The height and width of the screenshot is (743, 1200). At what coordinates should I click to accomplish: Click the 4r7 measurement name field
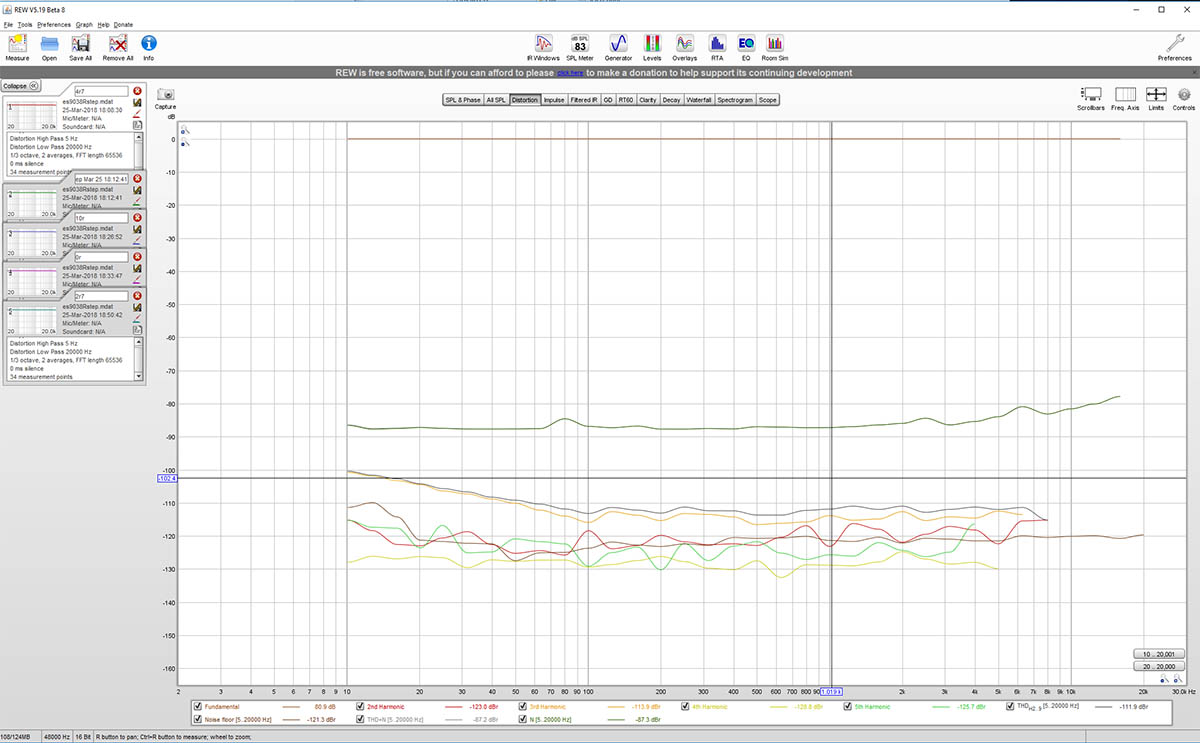101,91
